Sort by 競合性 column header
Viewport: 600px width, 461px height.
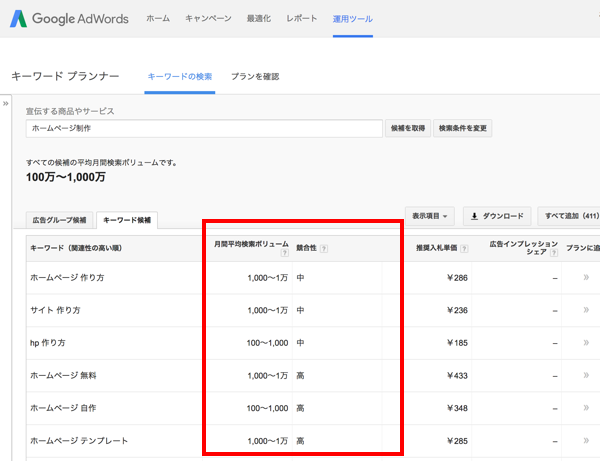pos(306,248)
